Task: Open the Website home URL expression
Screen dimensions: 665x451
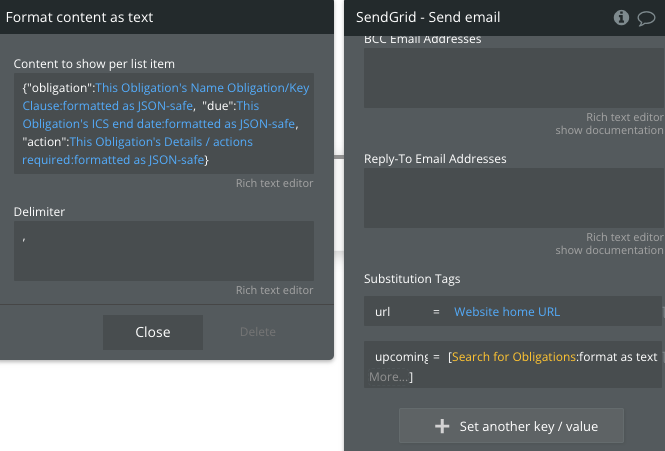Action: [507, 312]
